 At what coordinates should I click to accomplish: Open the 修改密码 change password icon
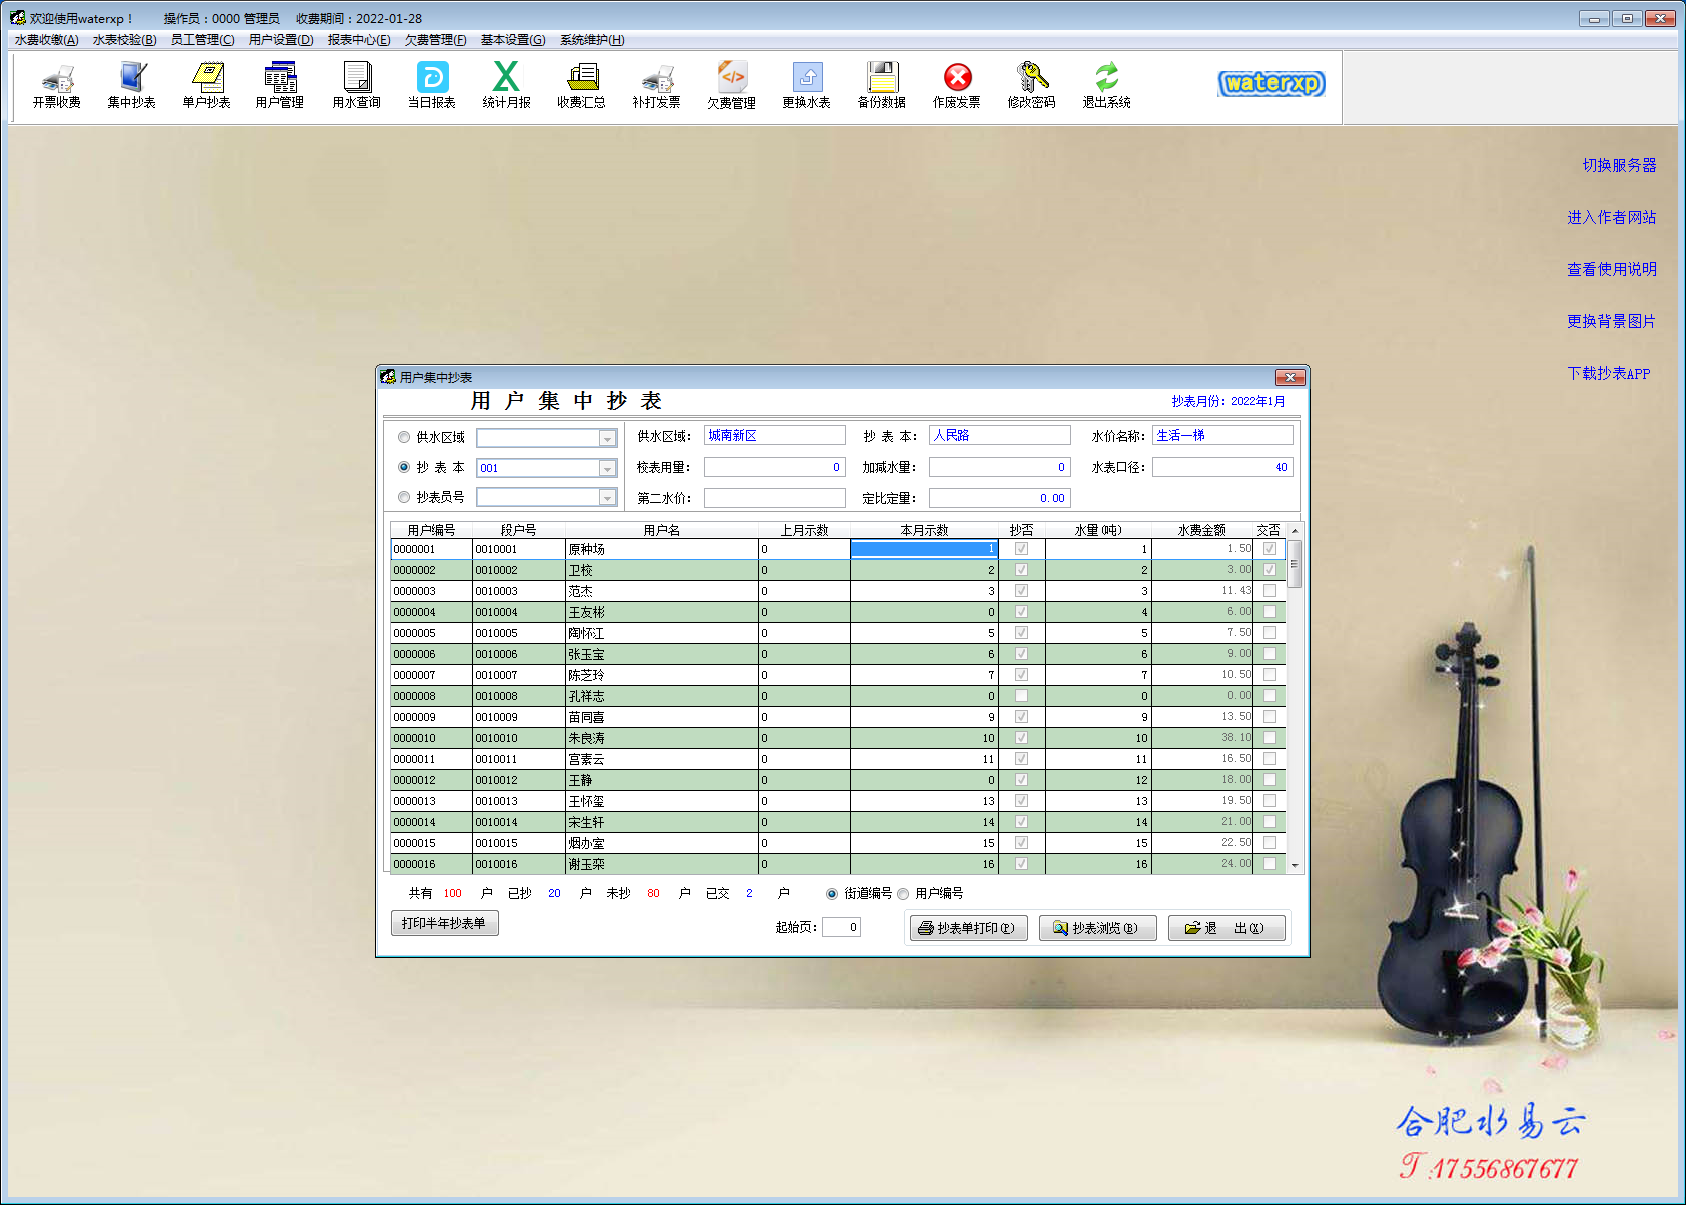click(x=1031, y=85)
